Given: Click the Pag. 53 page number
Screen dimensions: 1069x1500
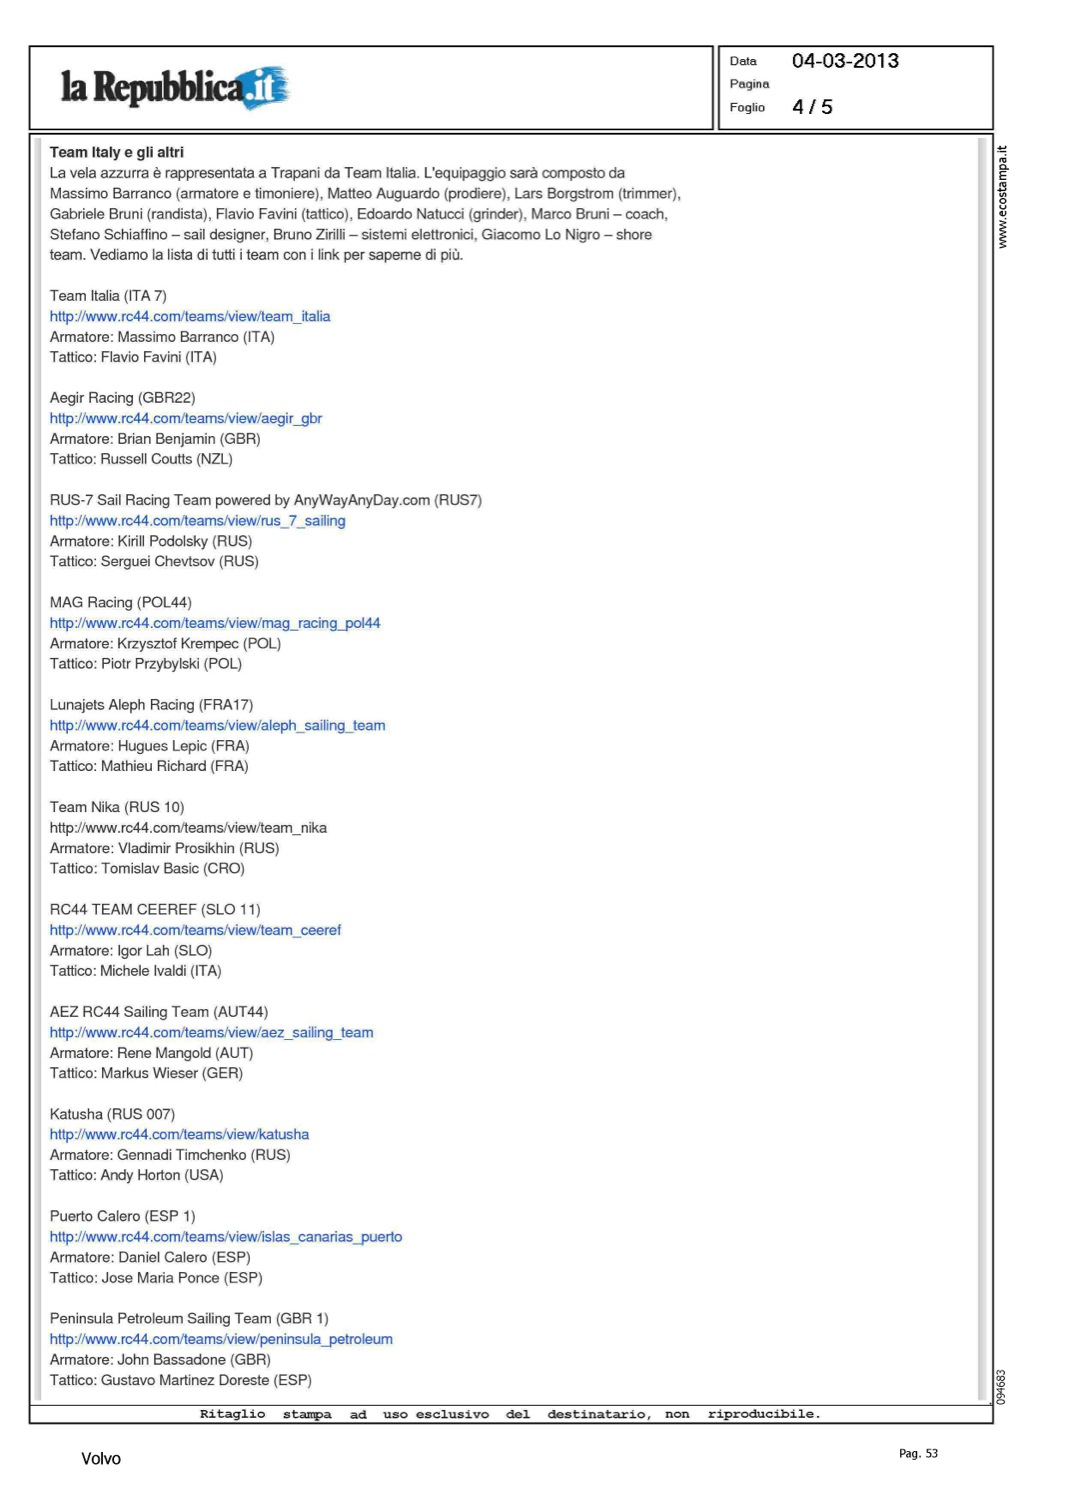Looking at the screenshot, I should pos(918,1453).
